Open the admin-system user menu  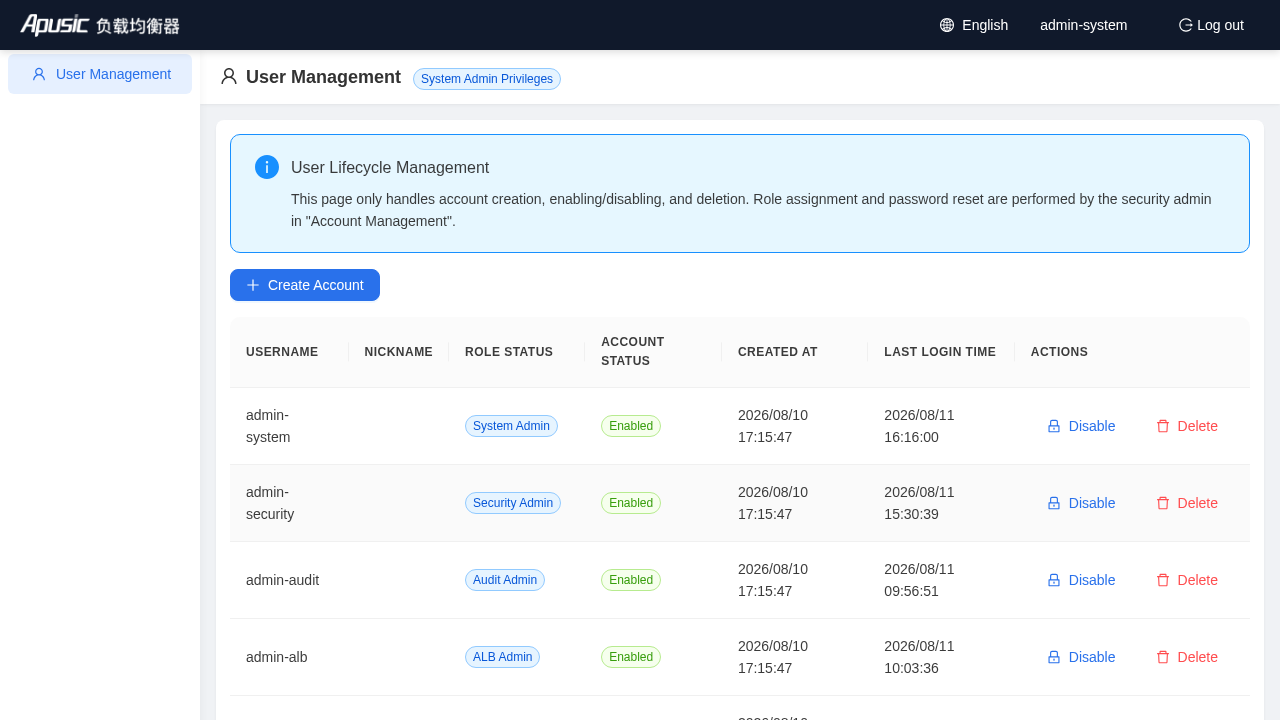click(x=1083, y=25)
